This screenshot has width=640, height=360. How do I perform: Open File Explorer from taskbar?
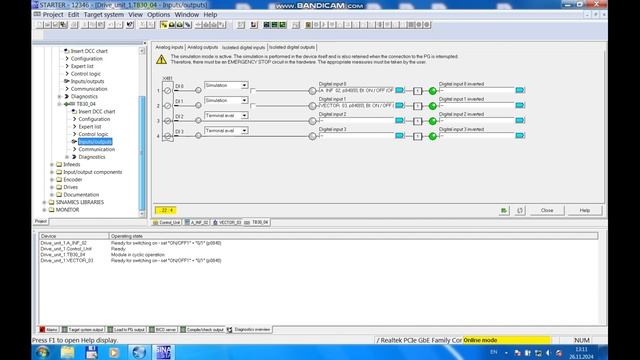click(x=67, y=352)
